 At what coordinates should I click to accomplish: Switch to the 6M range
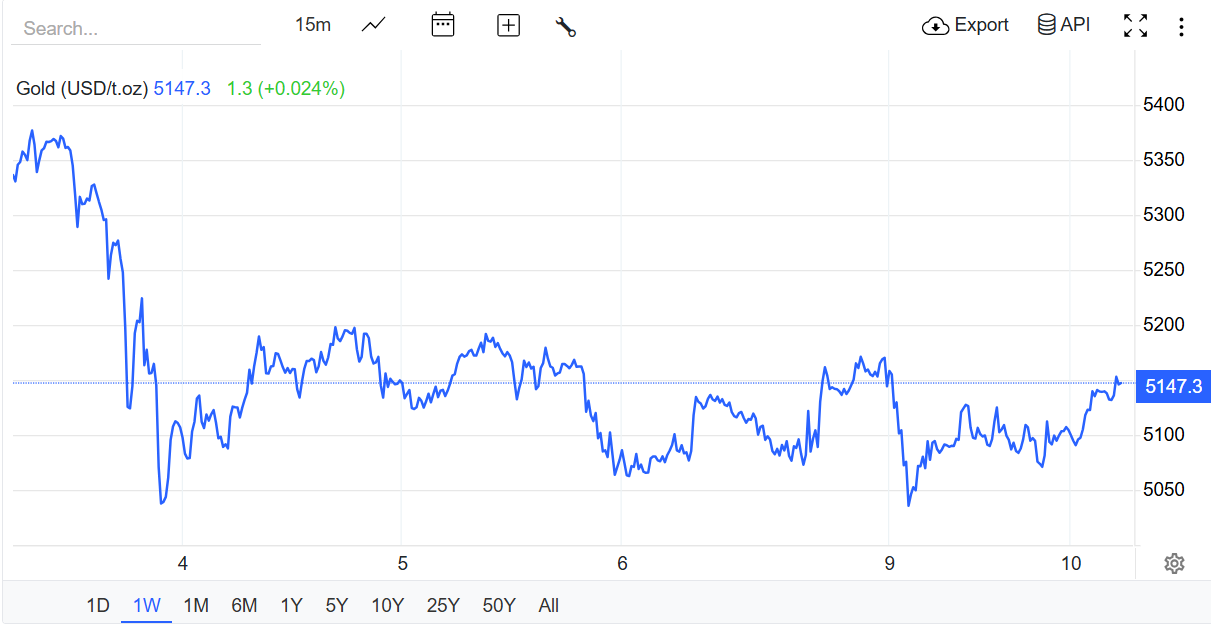point(244,605)
